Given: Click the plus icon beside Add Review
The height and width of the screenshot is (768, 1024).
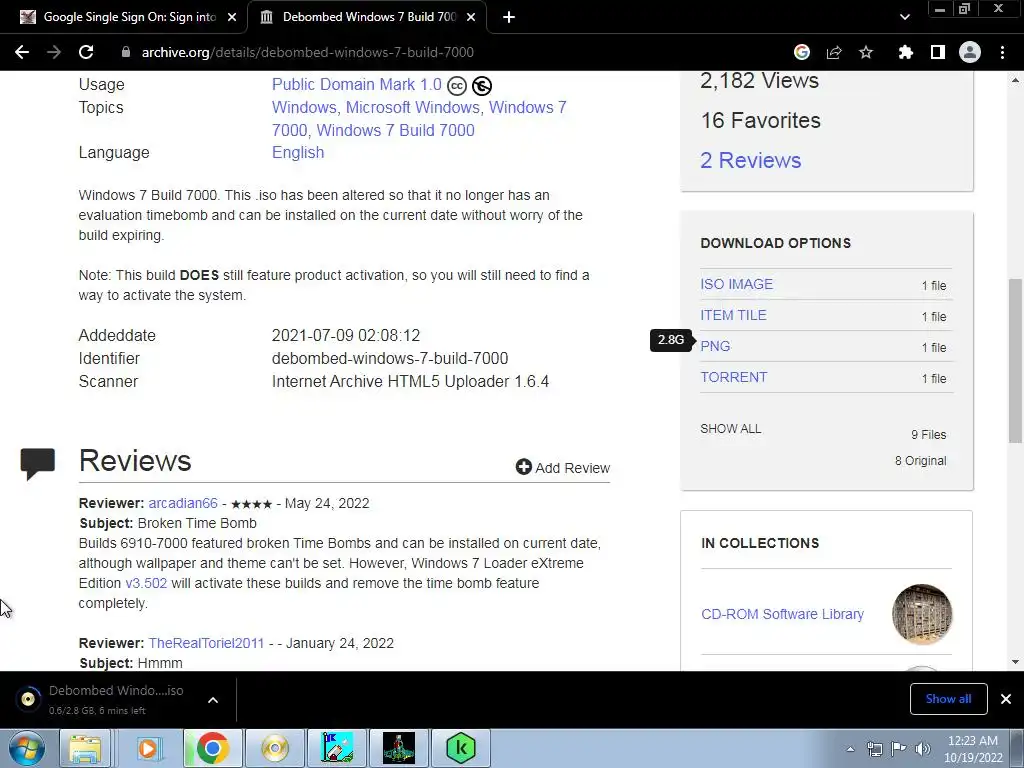Looking at the screenshot, I should pos(524,467).
